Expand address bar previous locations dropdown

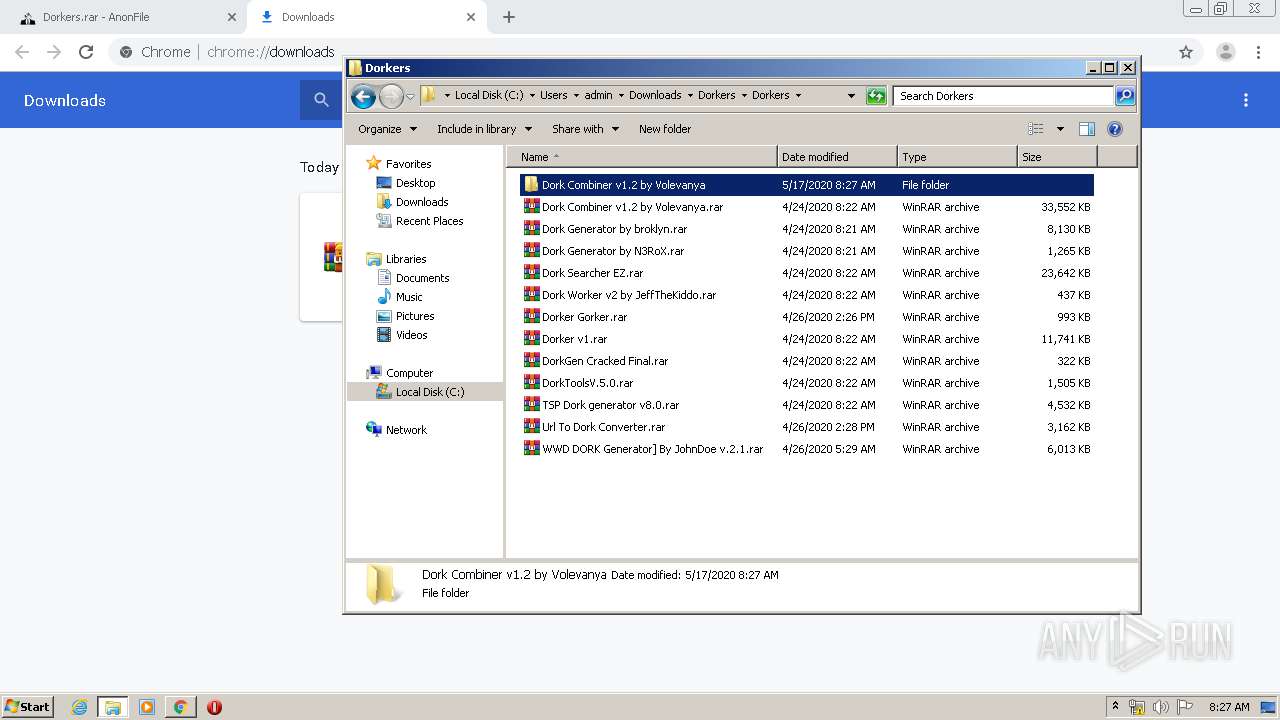(x=851, y=96)
